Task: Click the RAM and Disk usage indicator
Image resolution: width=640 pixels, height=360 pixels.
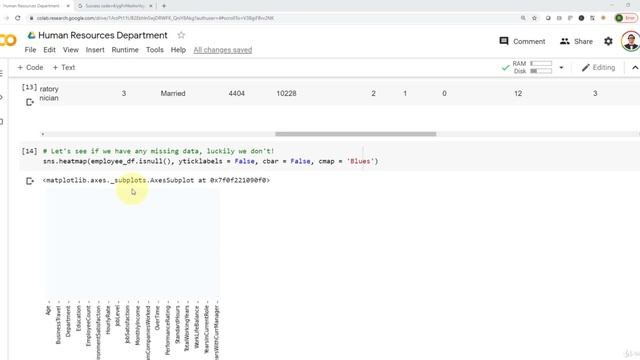Action: coord(532,67)
